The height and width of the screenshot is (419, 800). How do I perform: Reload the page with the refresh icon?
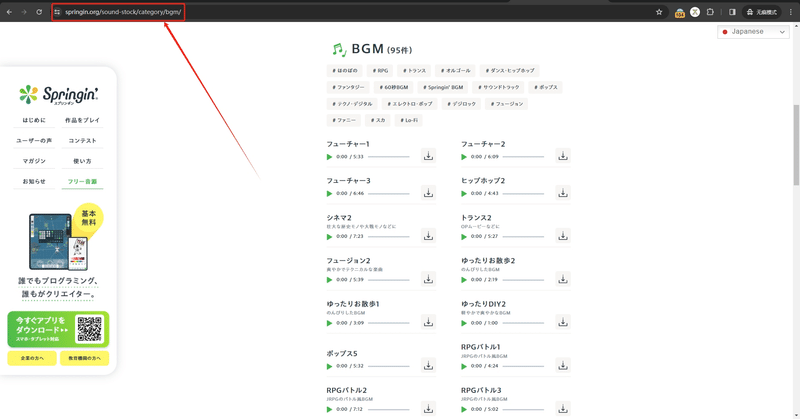(x=39, y=12)
